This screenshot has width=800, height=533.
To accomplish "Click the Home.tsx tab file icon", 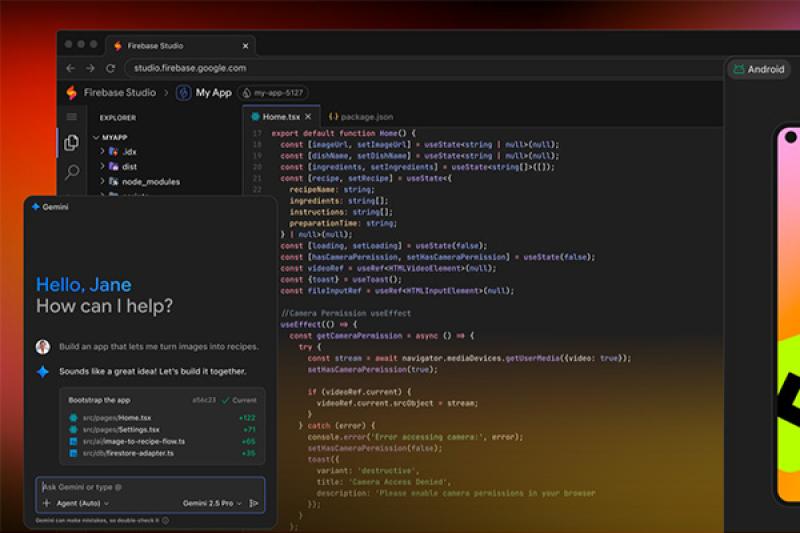I will click(256, 117).
